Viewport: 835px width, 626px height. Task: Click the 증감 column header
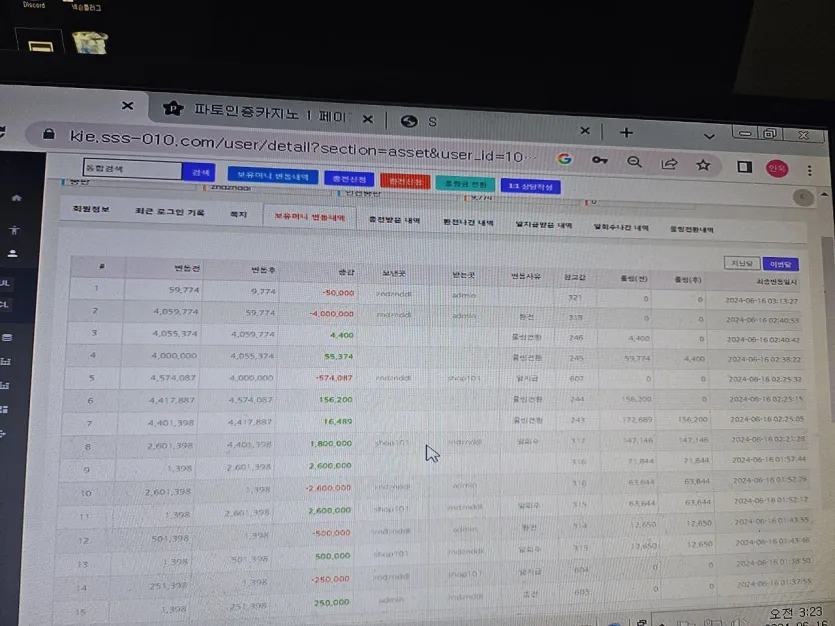coord(346,272)
